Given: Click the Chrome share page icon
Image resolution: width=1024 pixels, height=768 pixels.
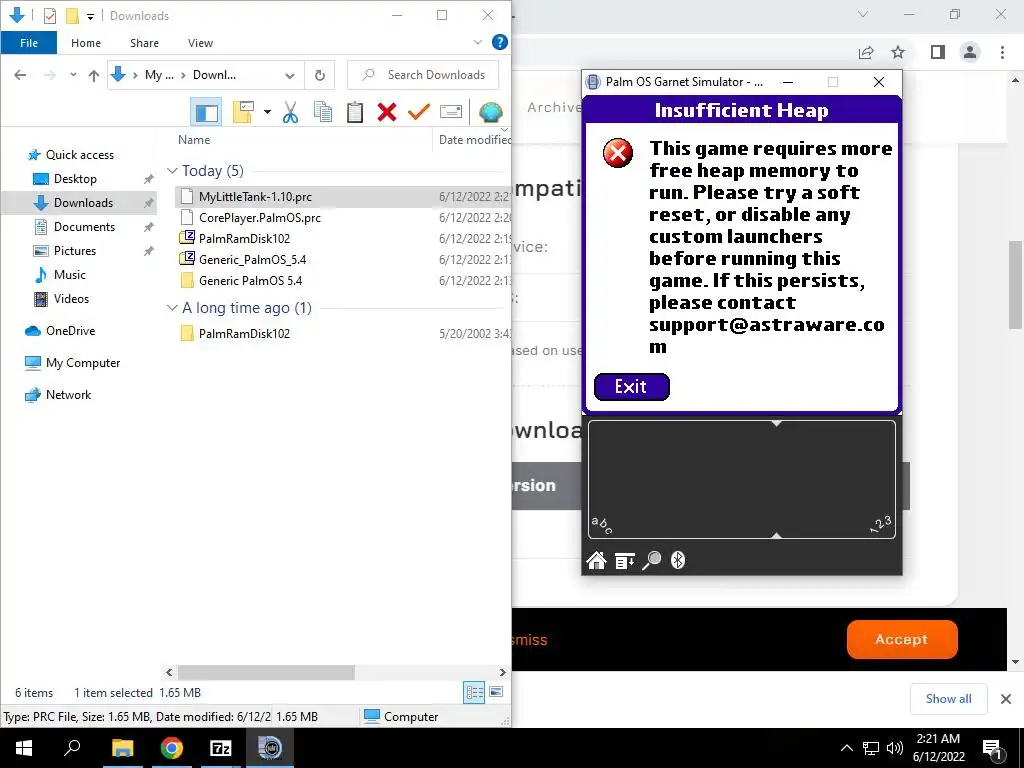Looking at the screenshot, I should pos(866,52).
